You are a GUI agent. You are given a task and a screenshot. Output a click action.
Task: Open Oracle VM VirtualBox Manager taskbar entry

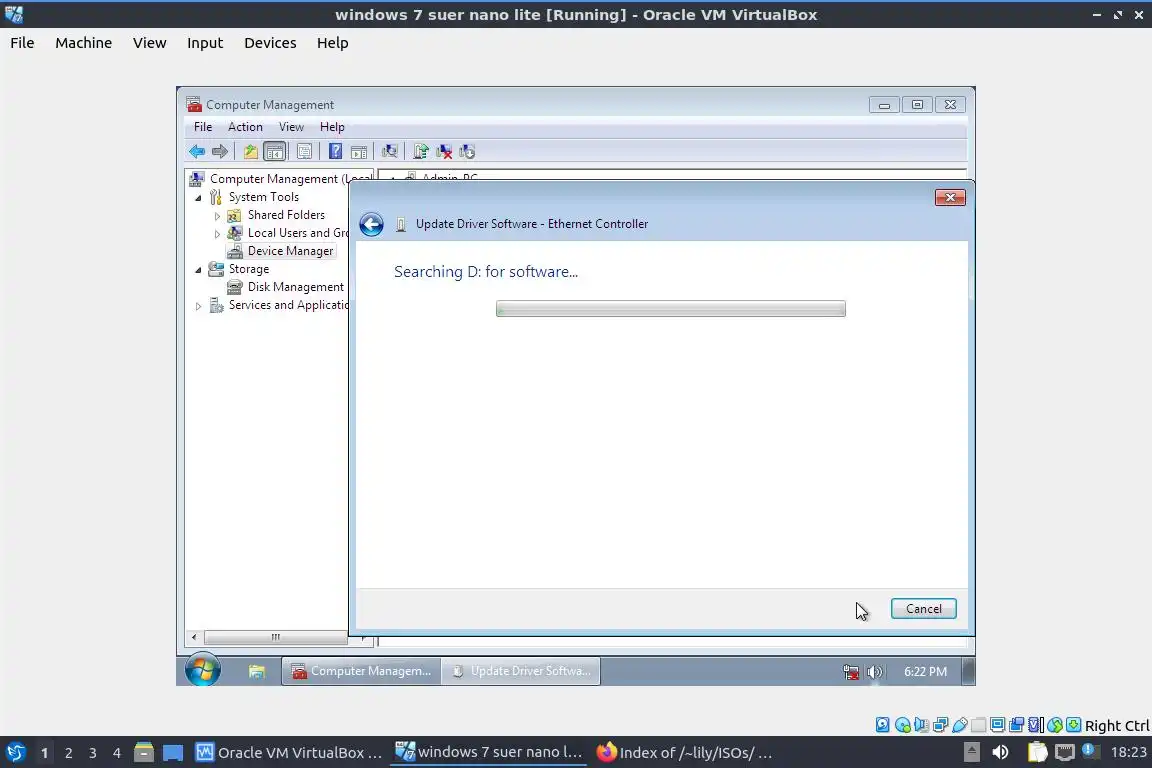point(289,753)
